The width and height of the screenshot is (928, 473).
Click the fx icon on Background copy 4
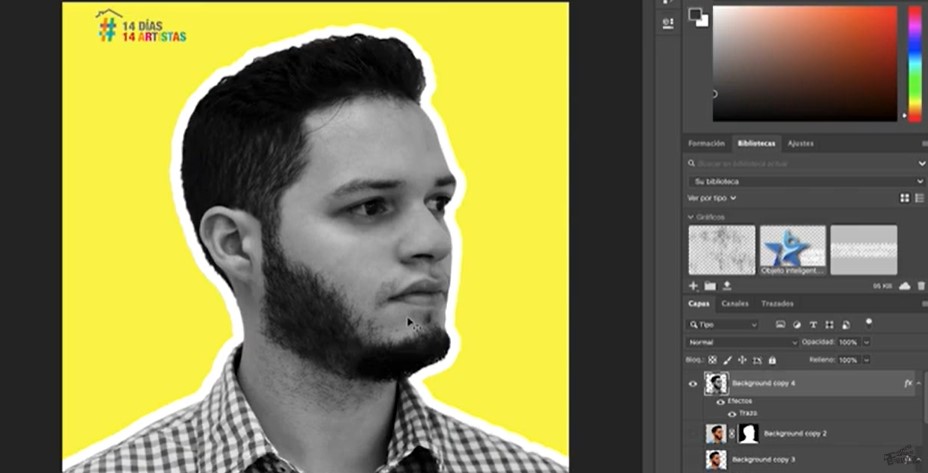(908, 383)
